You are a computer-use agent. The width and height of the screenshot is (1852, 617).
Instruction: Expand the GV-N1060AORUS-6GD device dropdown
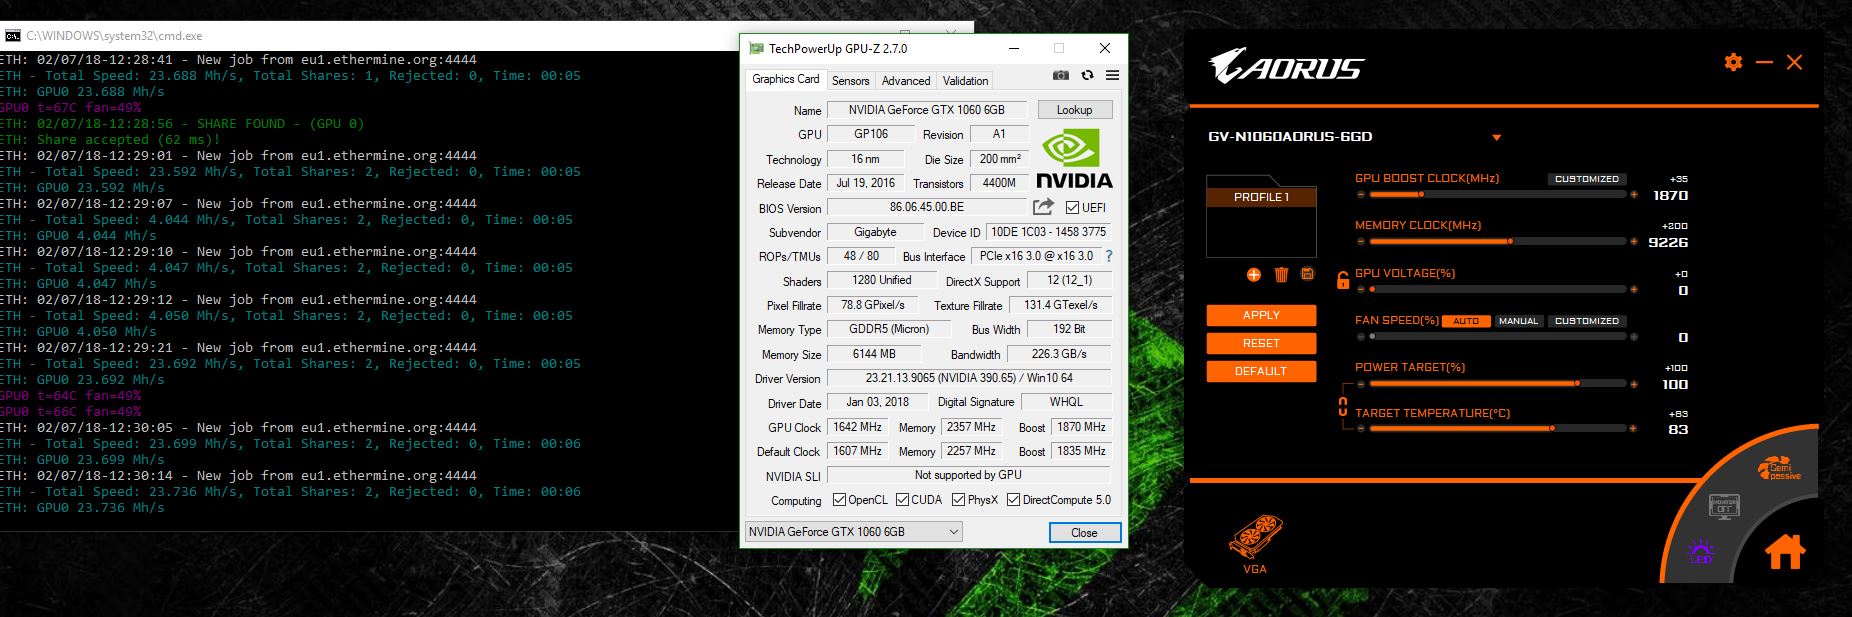click(x=1497, y=137)
